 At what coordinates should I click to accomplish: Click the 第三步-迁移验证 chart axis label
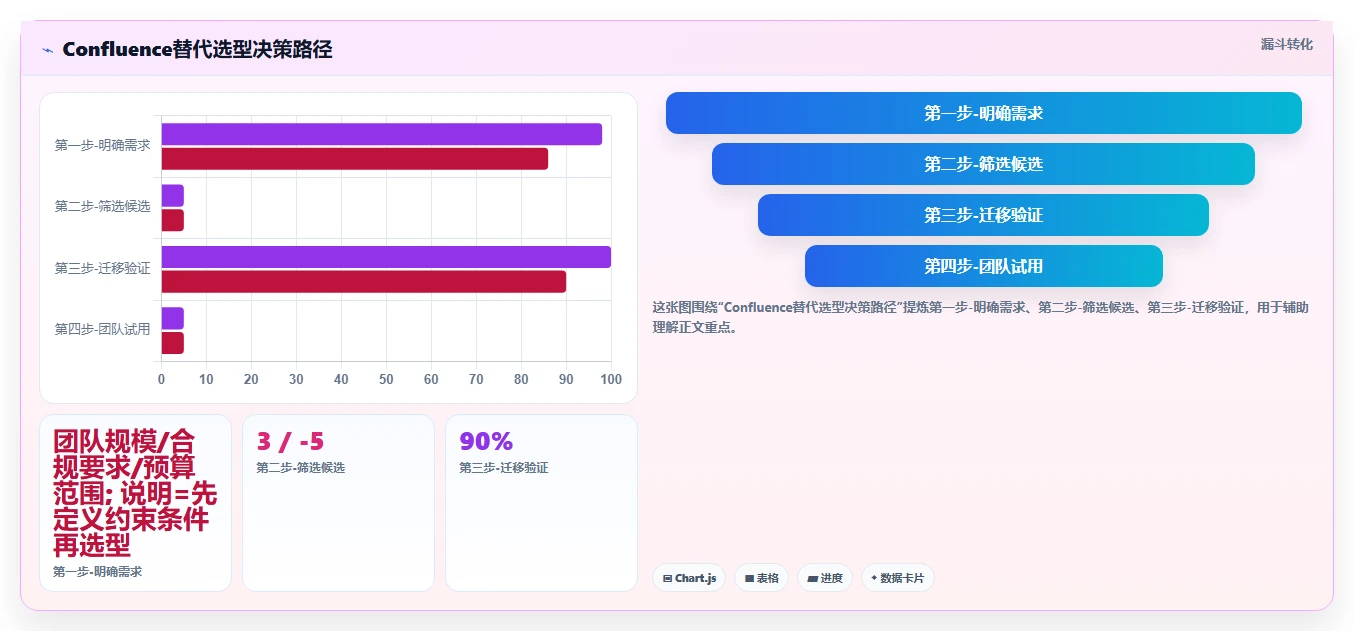[x=102, y=268]
